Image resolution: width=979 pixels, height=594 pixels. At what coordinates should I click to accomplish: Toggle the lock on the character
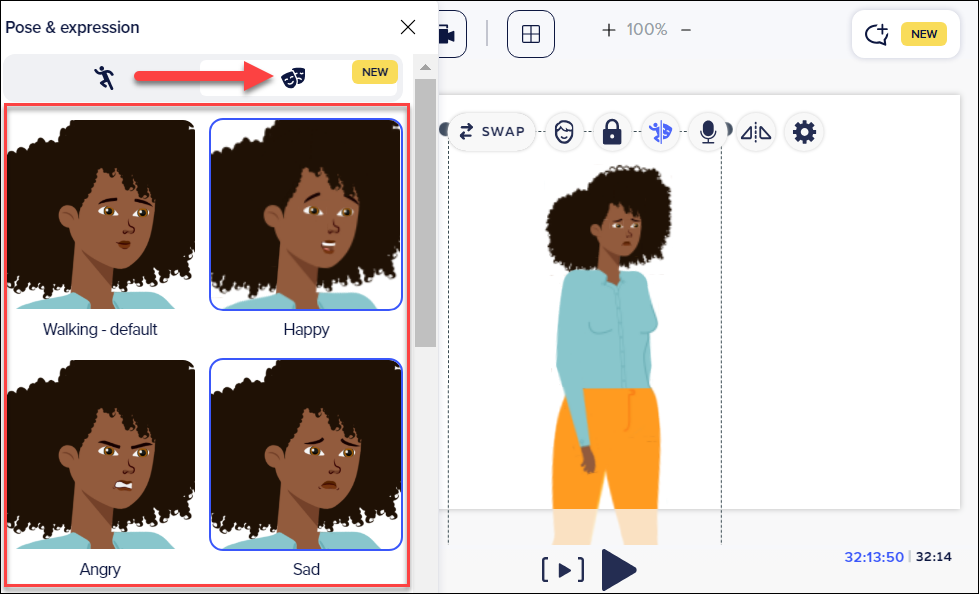(612, 131)
